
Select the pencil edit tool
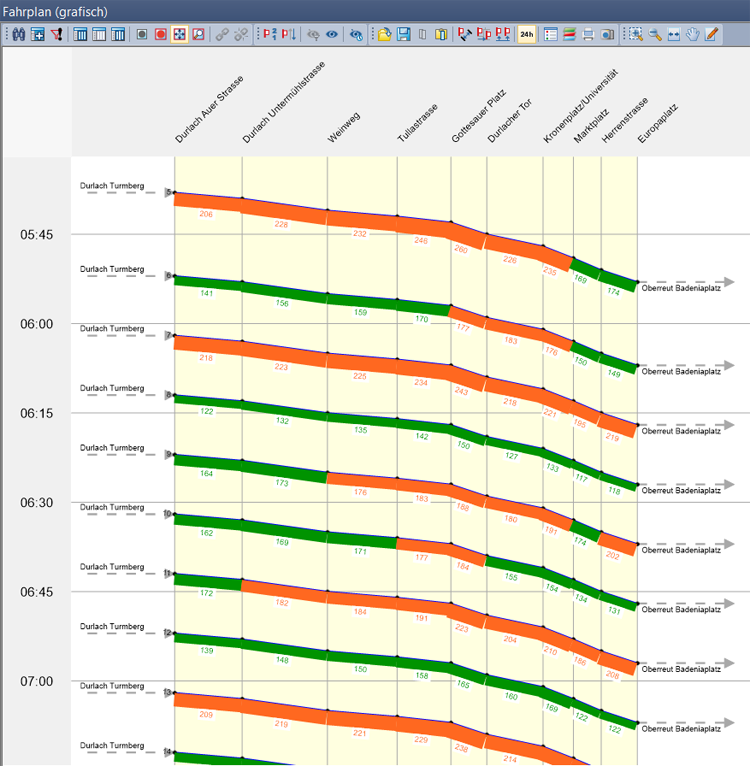point(711,34)
